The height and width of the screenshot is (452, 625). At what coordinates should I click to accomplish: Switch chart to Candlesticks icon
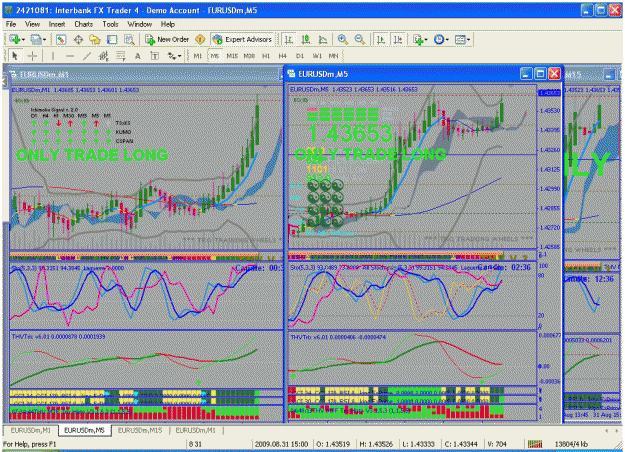tap(306, 39)
